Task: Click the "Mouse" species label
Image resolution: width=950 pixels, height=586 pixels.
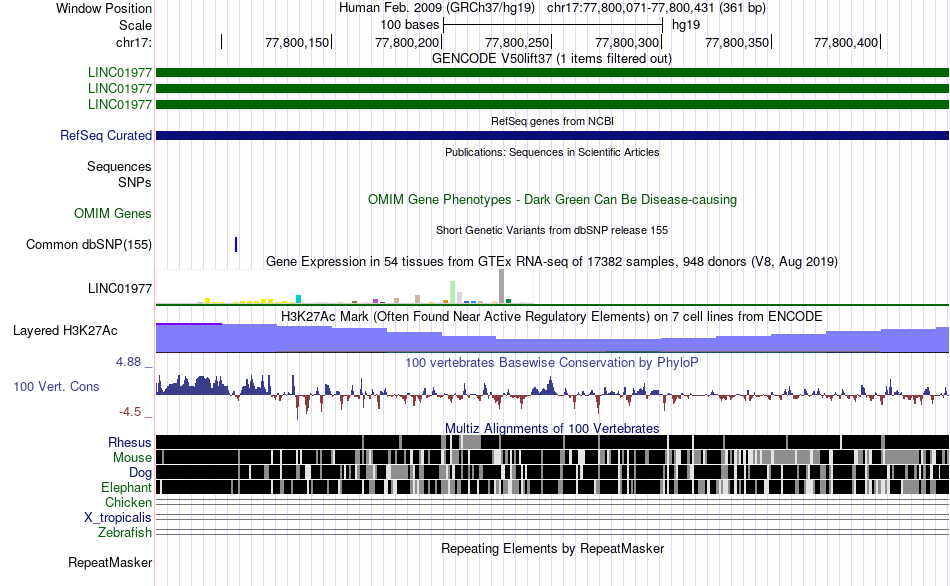Action: (x=132, y=458)
